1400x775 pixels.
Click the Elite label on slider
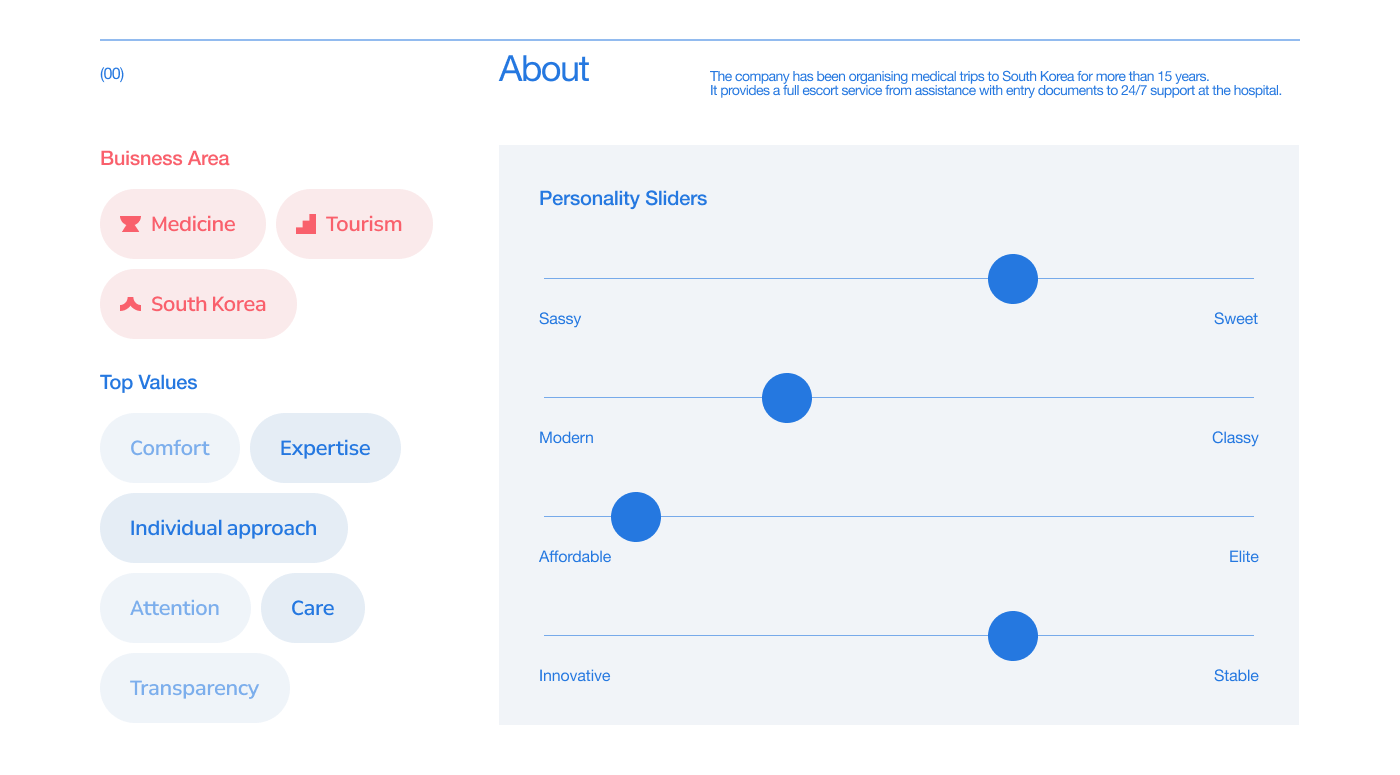1243,557
